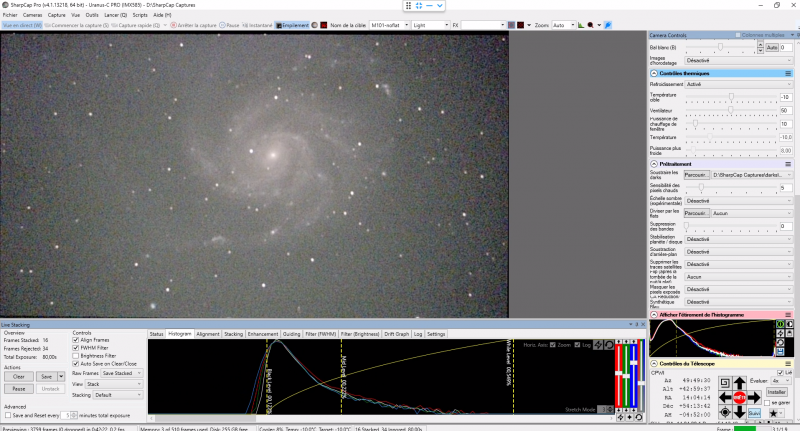Click the red stop mount button
The height and width of the screenshot is (431, 800).
[739, 397]
